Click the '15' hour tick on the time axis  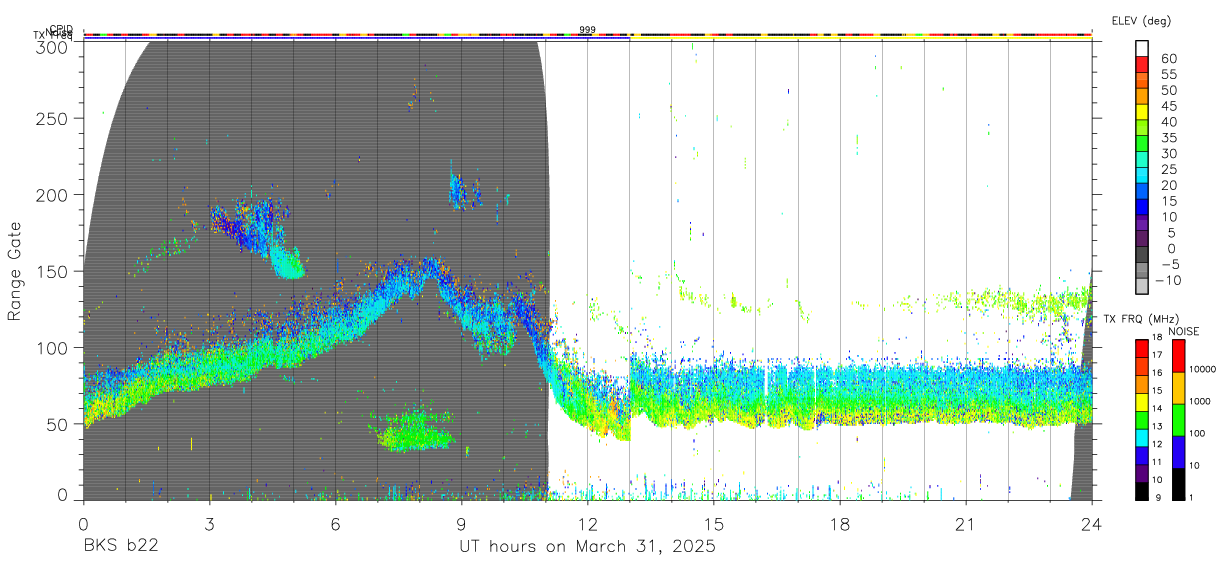(x=713, y=523)
